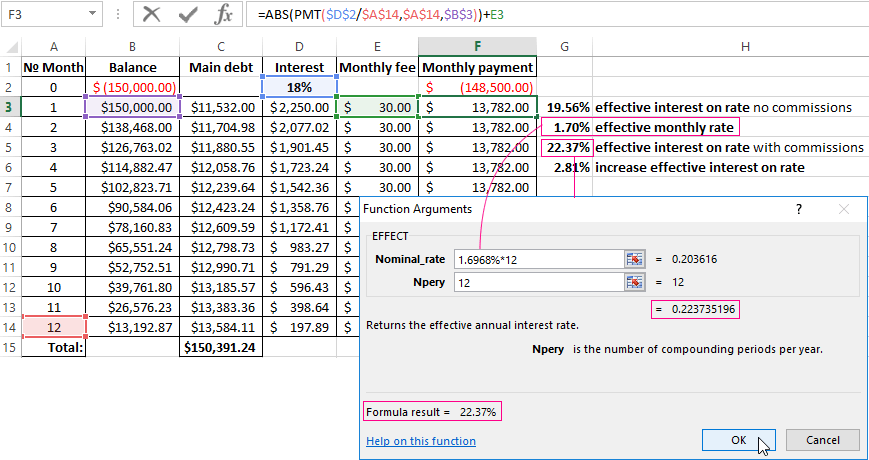Click the row 3 monthly fee 30.00 cell
This screenshot has height=460, width=869.
pos(377,108)
